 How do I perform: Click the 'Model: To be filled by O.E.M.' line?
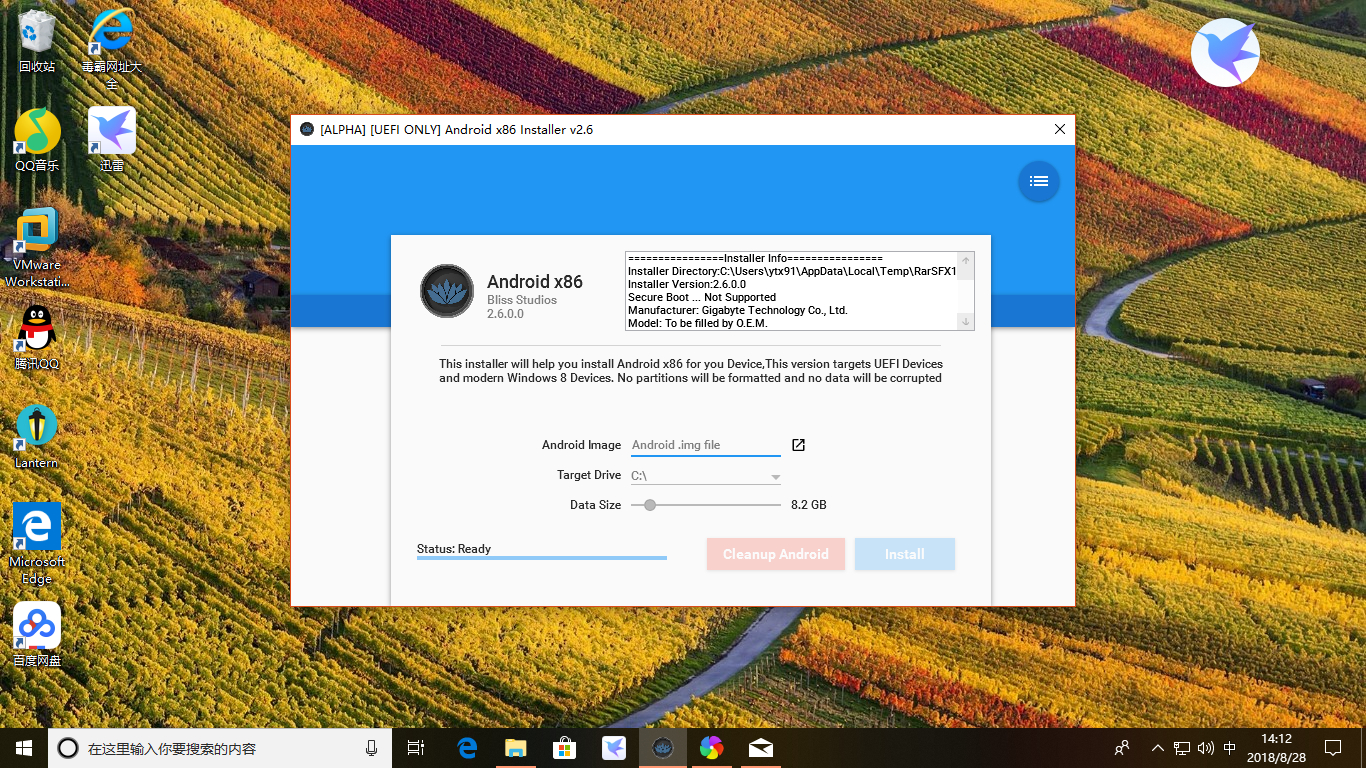(x=698, y=323)
